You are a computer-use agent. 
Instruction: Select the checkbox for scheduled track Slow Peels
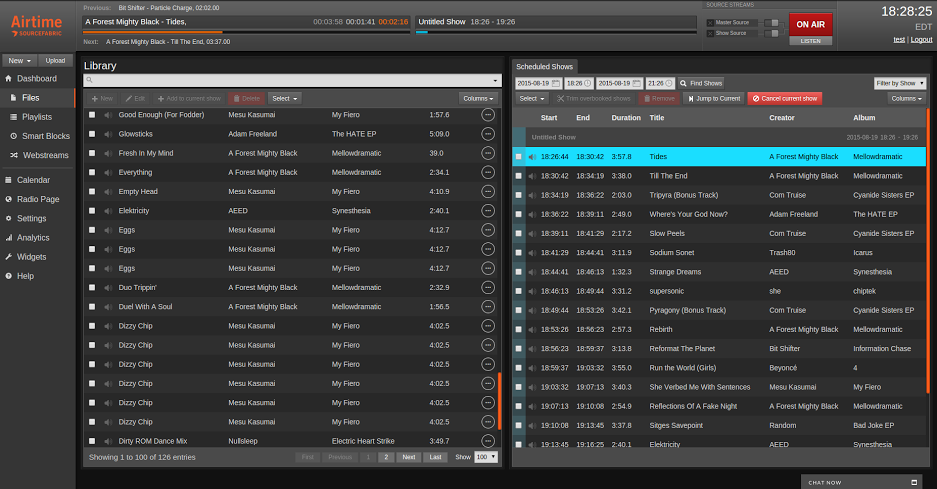(518, 233)
